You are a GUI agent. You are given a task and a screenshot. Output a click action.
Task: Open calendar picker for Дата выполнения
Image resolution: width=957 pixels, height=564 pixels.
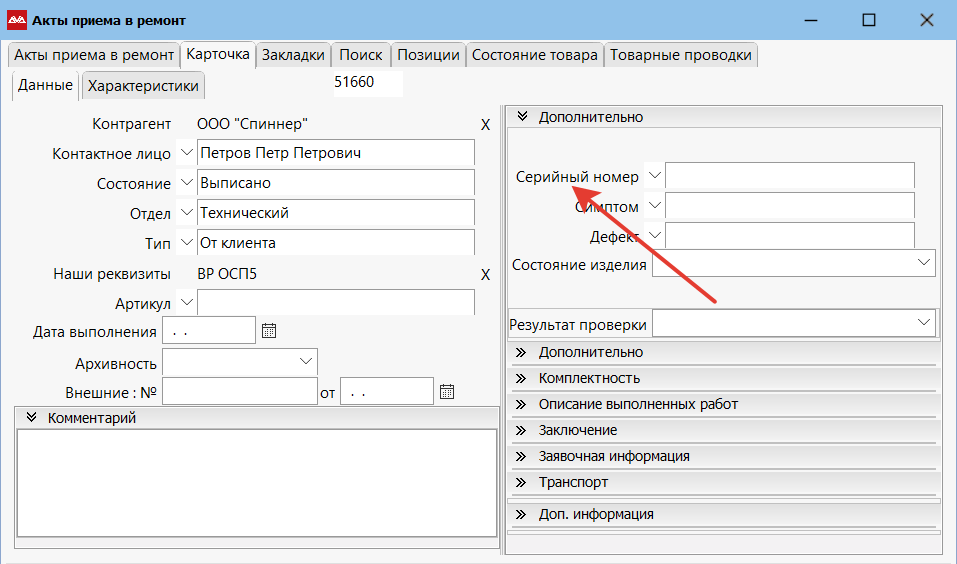point(268,331)
